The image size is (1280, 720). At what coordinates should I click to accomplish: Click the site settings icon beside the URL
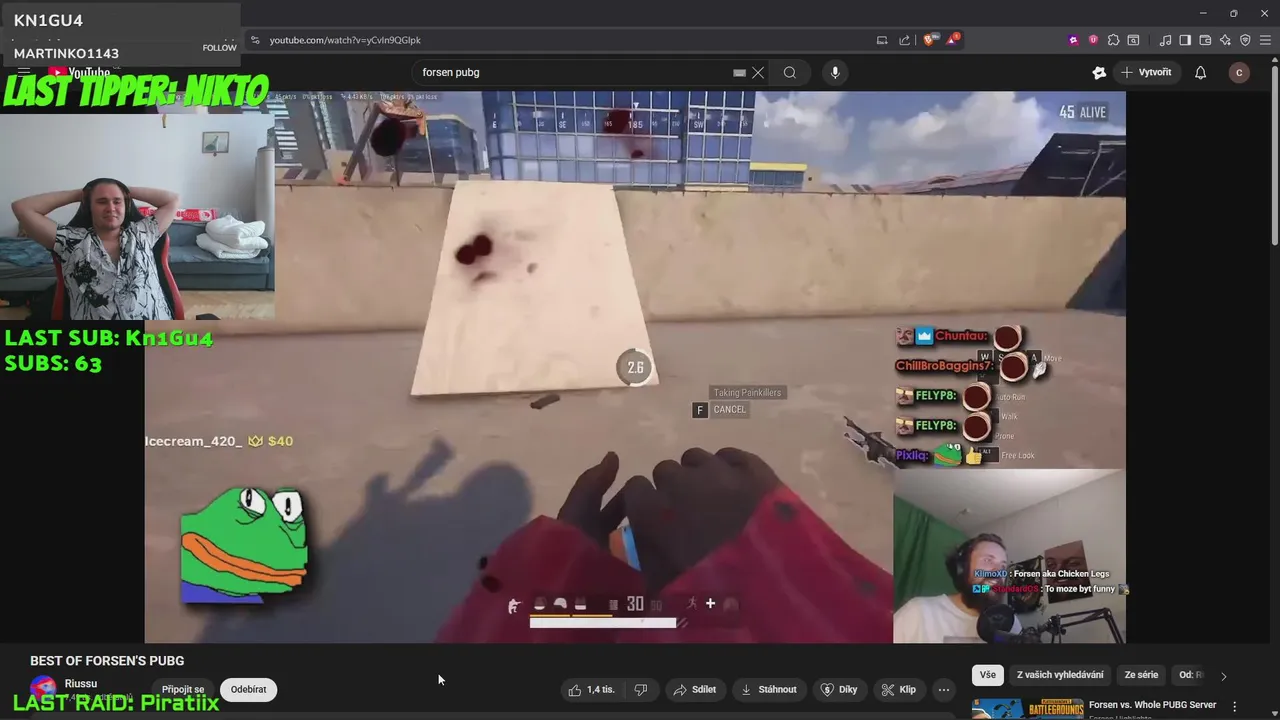point(255,40)
